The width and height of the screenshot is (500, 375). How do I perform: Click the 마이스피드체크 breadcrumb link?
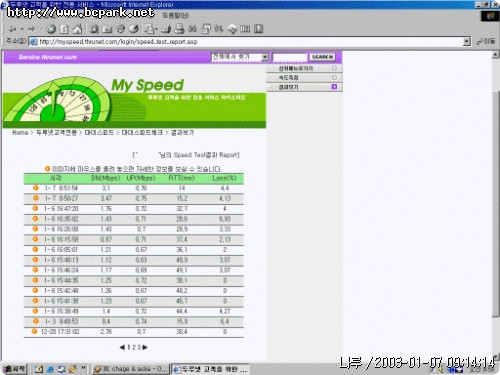[x=142, y=133]
